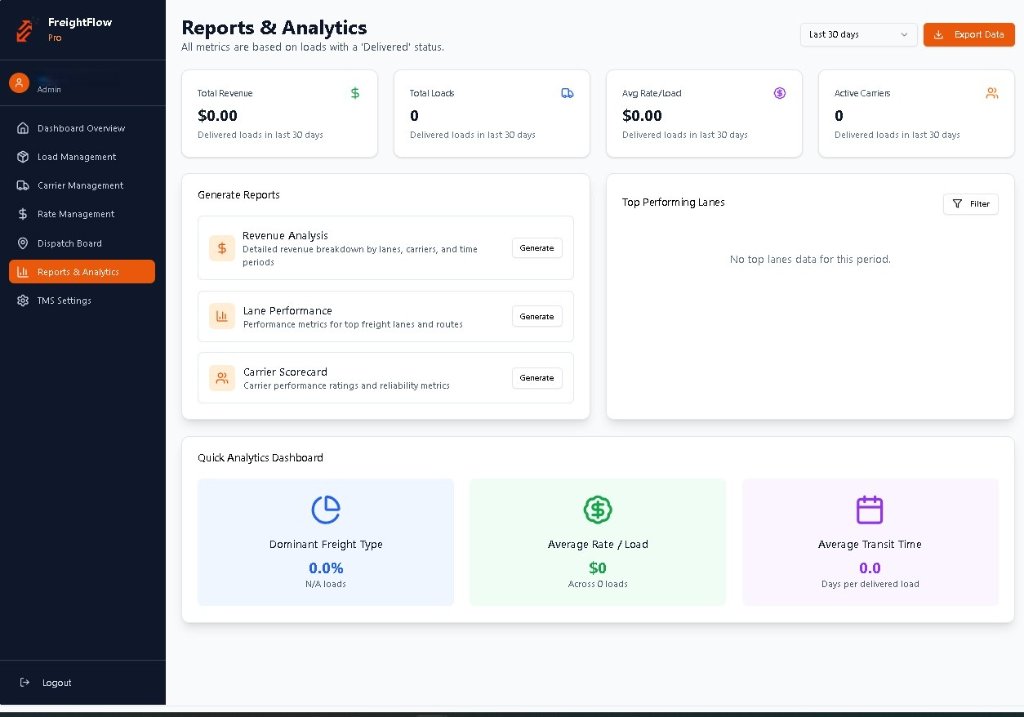Click the "N/A loads" caption
Screen dimensions: 1024x717
point(326,584)
